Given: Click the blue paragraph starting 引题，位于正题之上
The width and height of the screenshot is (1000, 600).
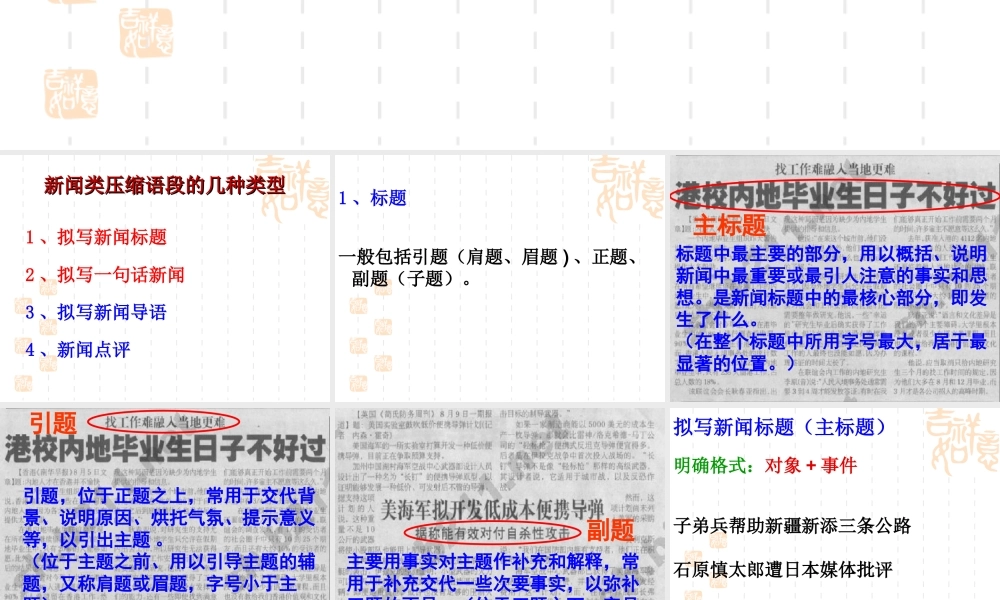Looking at the screenshot, I should click(x=170, y=543).
